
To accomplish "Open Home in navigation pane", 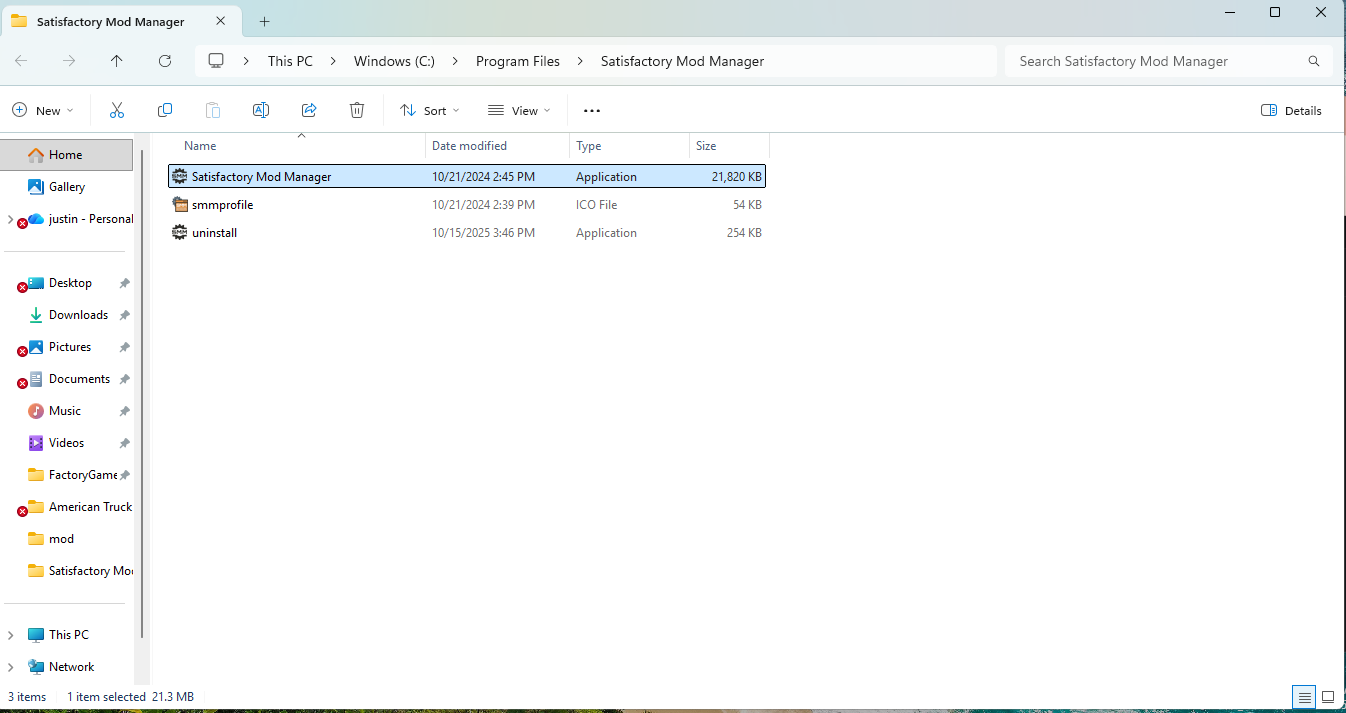I will [66, 155].
